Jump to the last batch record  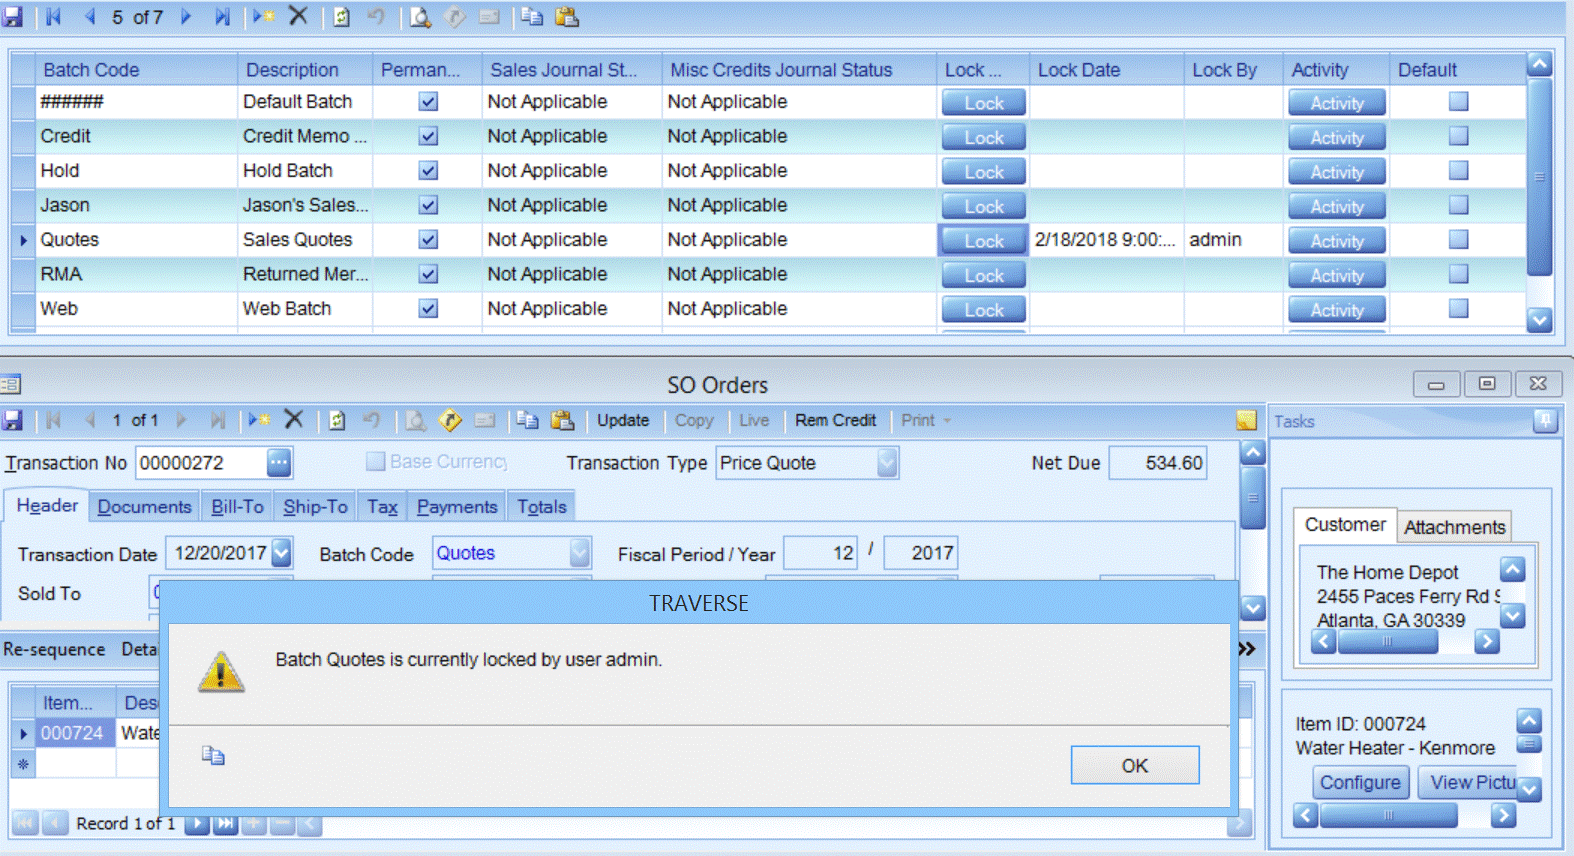coord(222,17)
